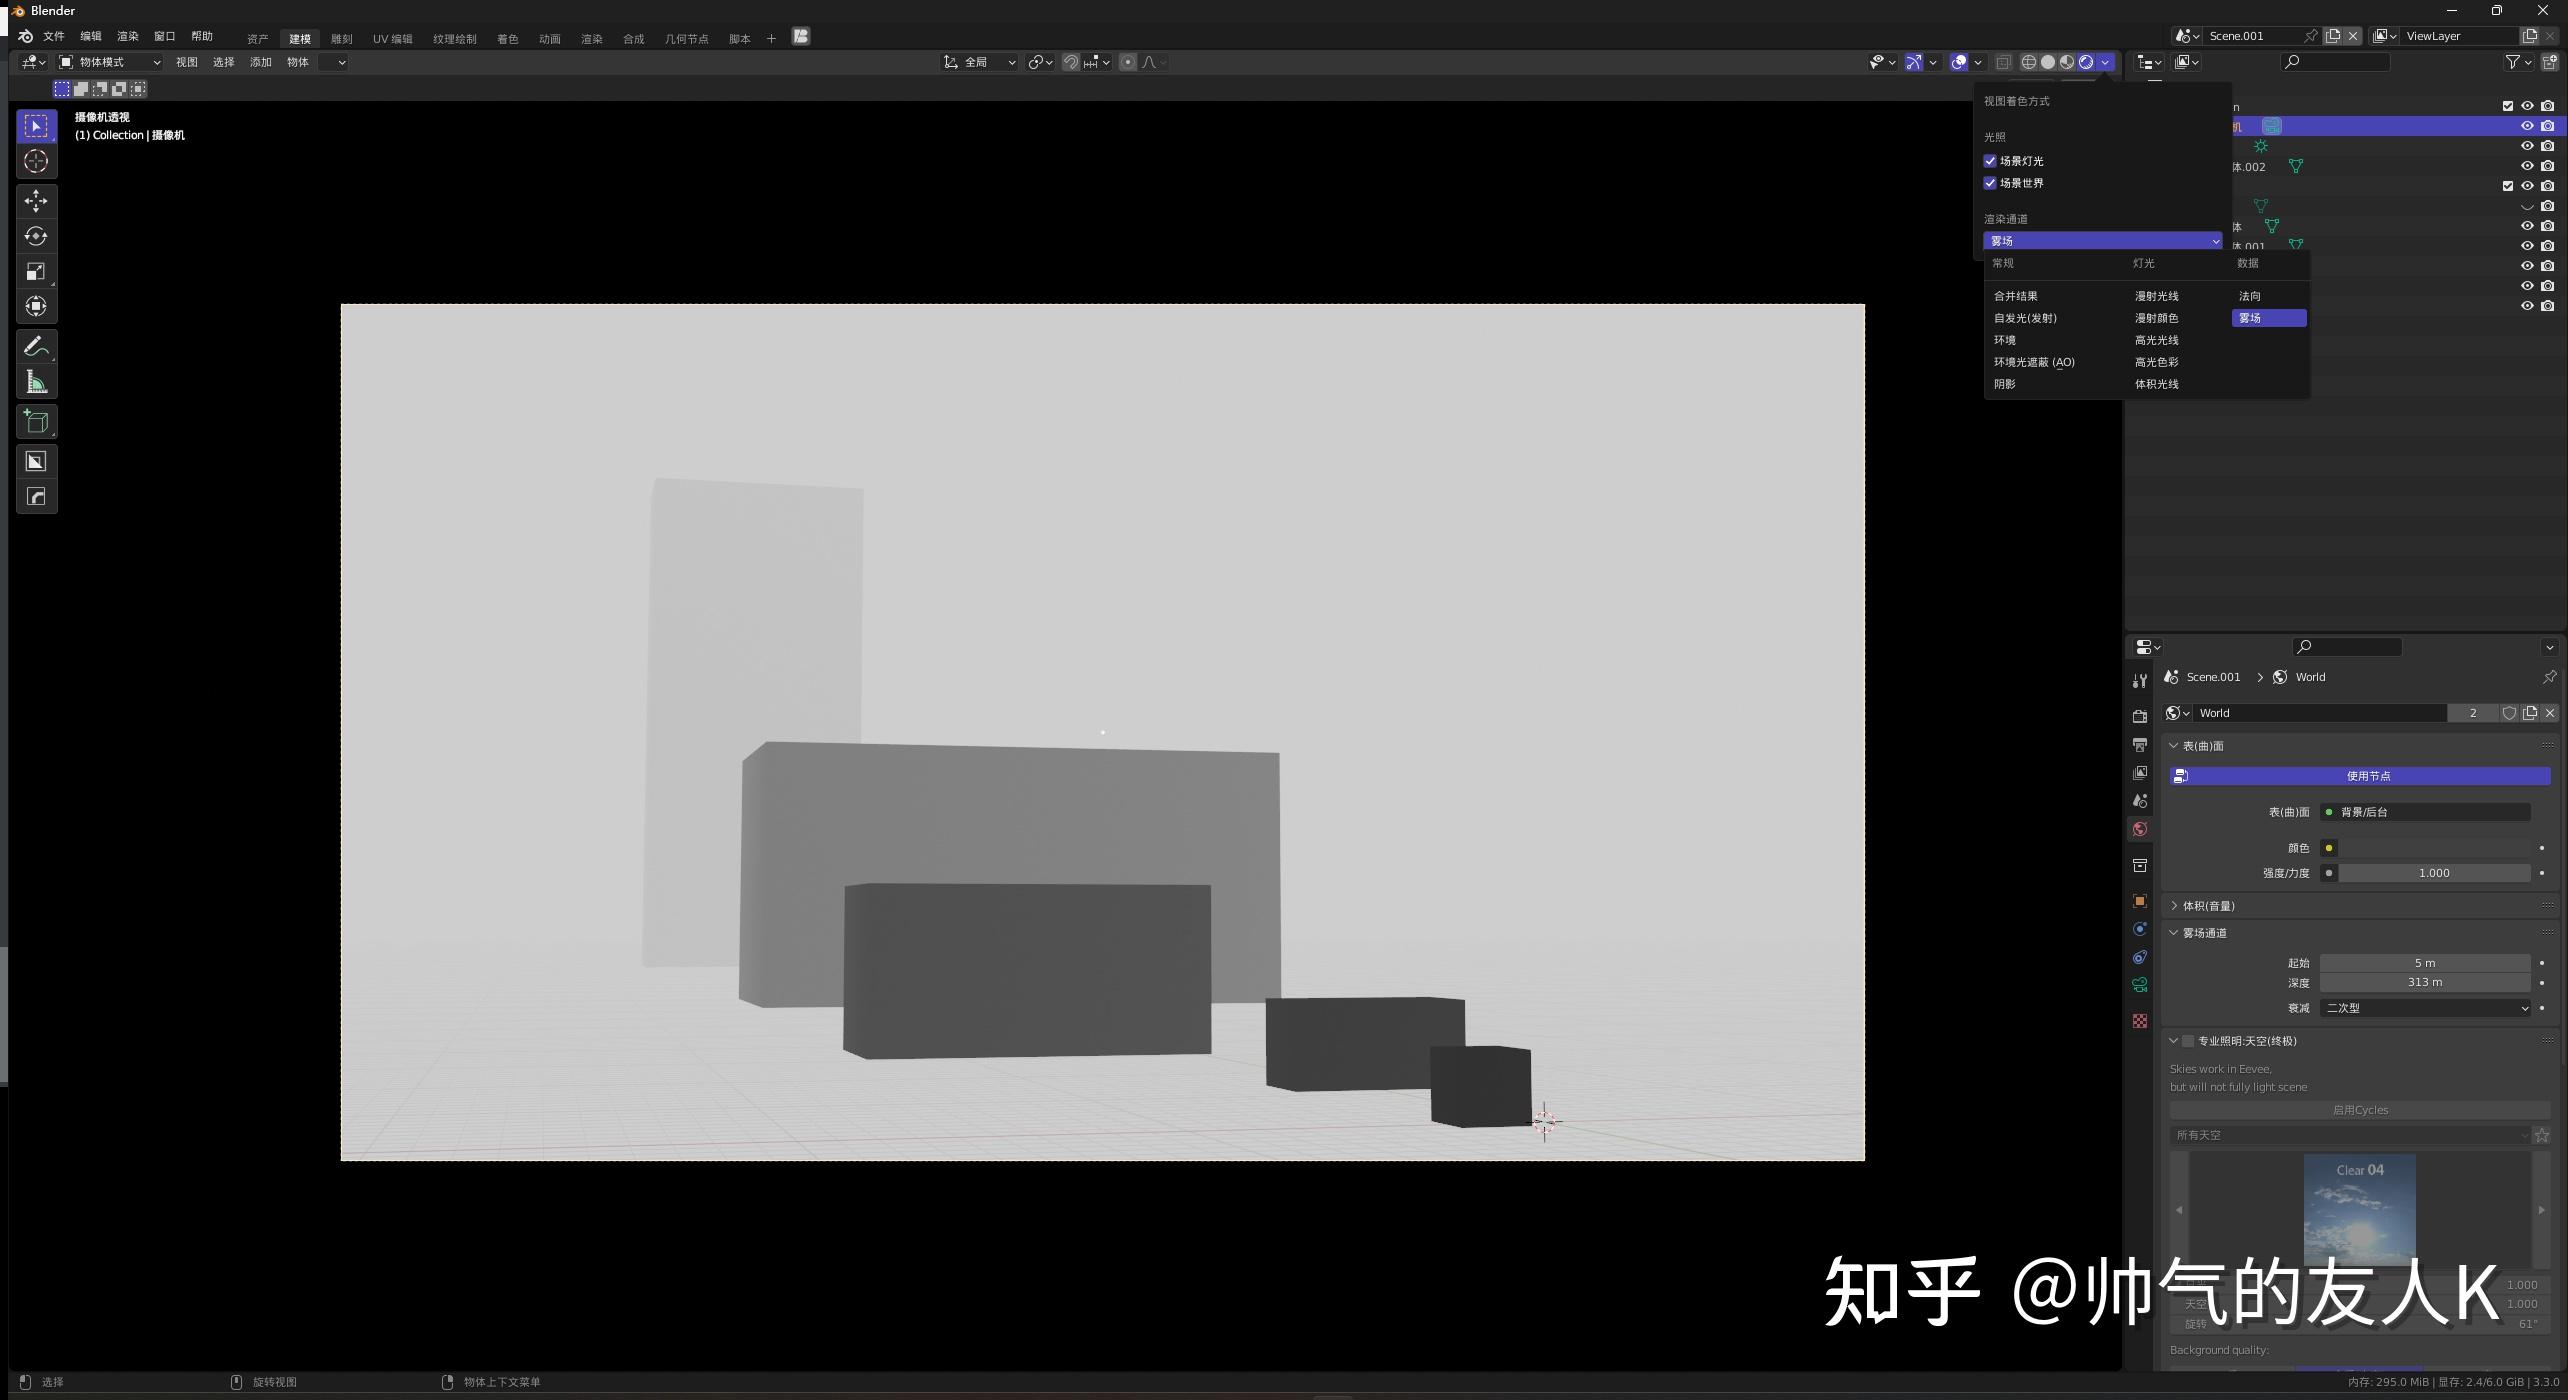
Task: Open the 雾场 render pass dropdown
Action: point(2102,241)
